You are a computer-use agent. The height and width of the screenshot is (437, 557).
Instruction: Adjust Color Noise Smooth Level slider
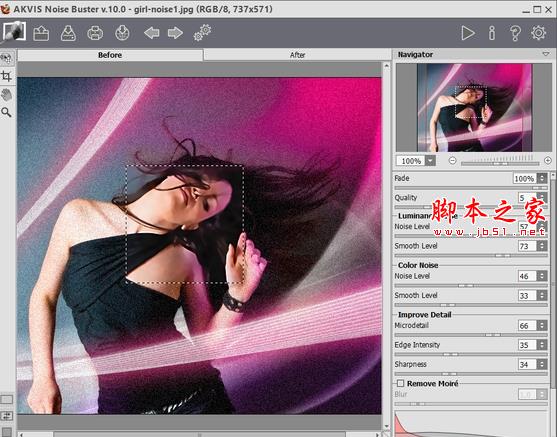(x=471, y=305)
